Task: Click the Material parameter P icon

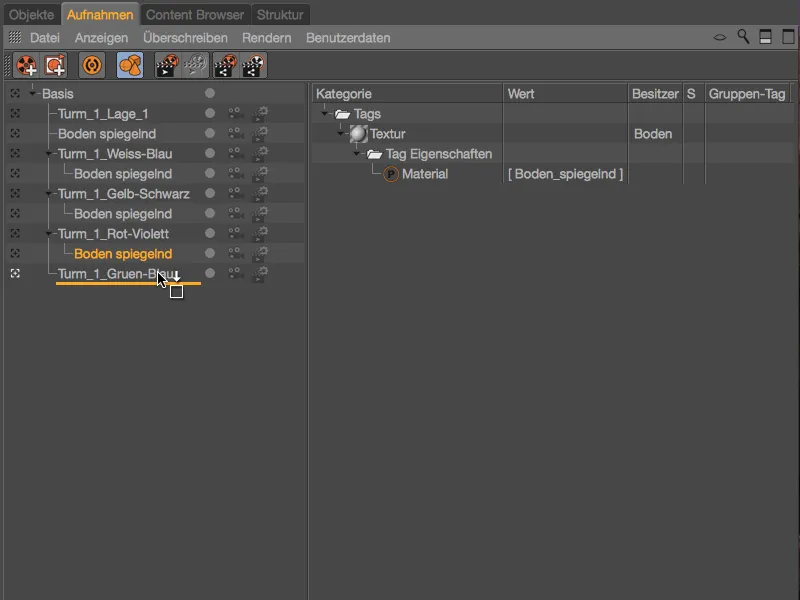Action: (391, 174)
